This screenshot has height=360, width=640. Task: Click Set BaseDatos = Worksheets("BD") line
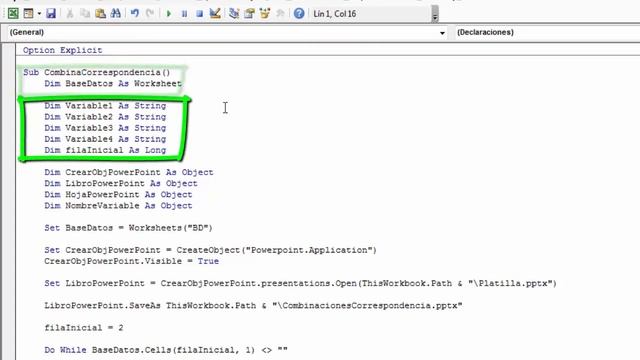click(129, 228)
